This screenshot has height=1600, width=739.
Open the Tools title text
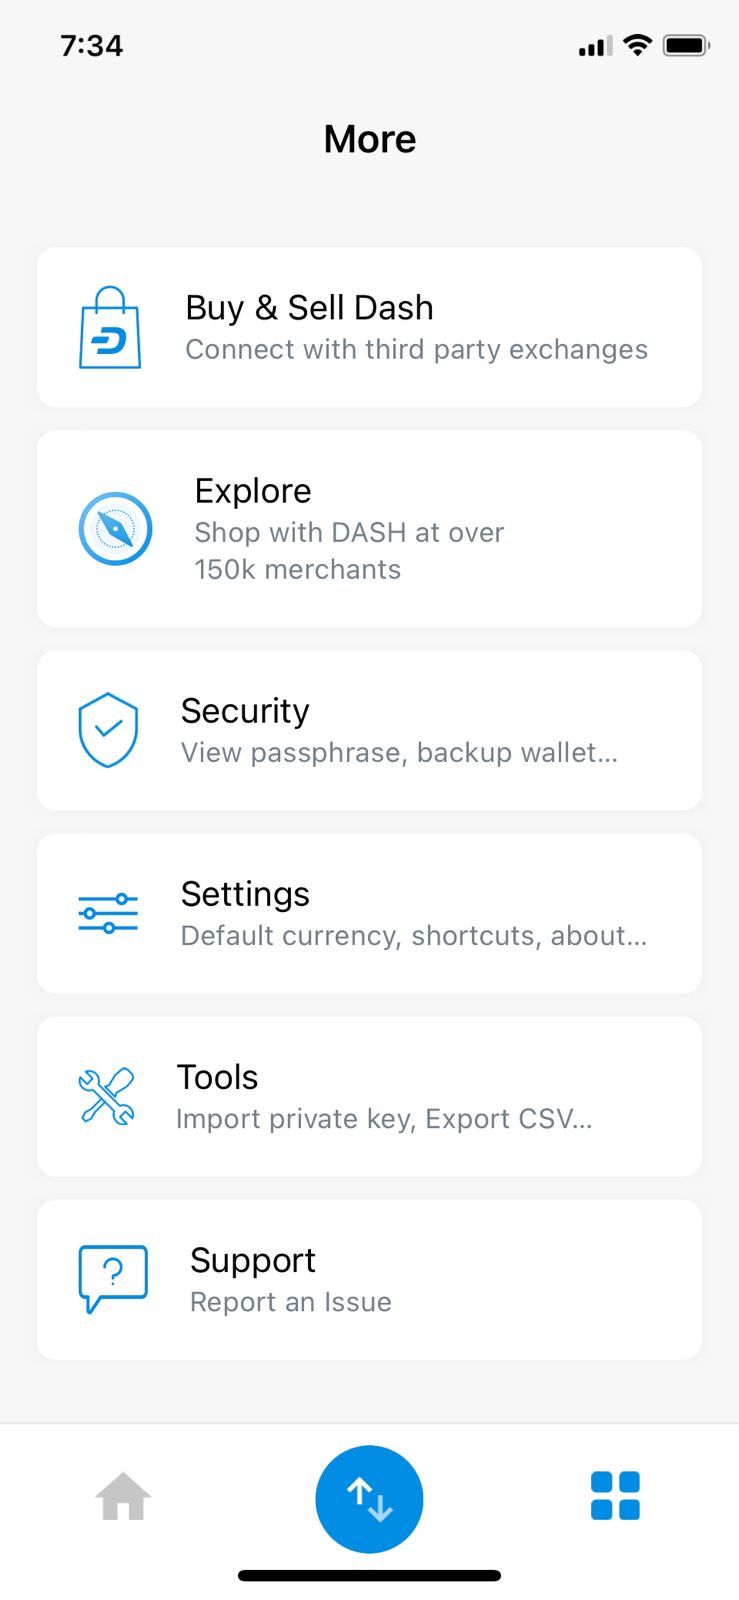point(217,1077)
